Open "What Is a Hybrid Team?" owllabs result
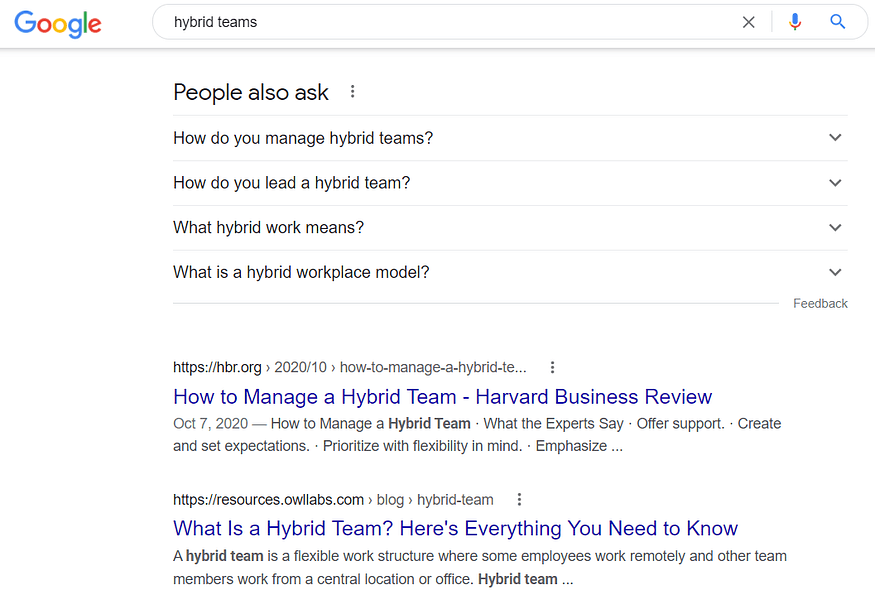 [455, 528]
